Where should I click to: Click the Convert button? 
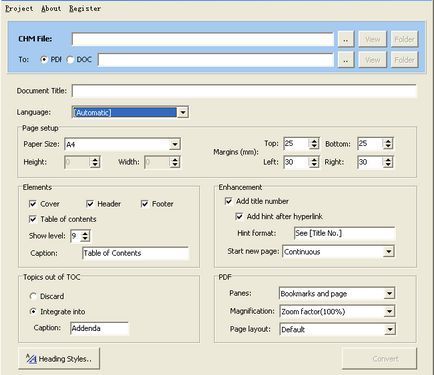click(379, 359)
